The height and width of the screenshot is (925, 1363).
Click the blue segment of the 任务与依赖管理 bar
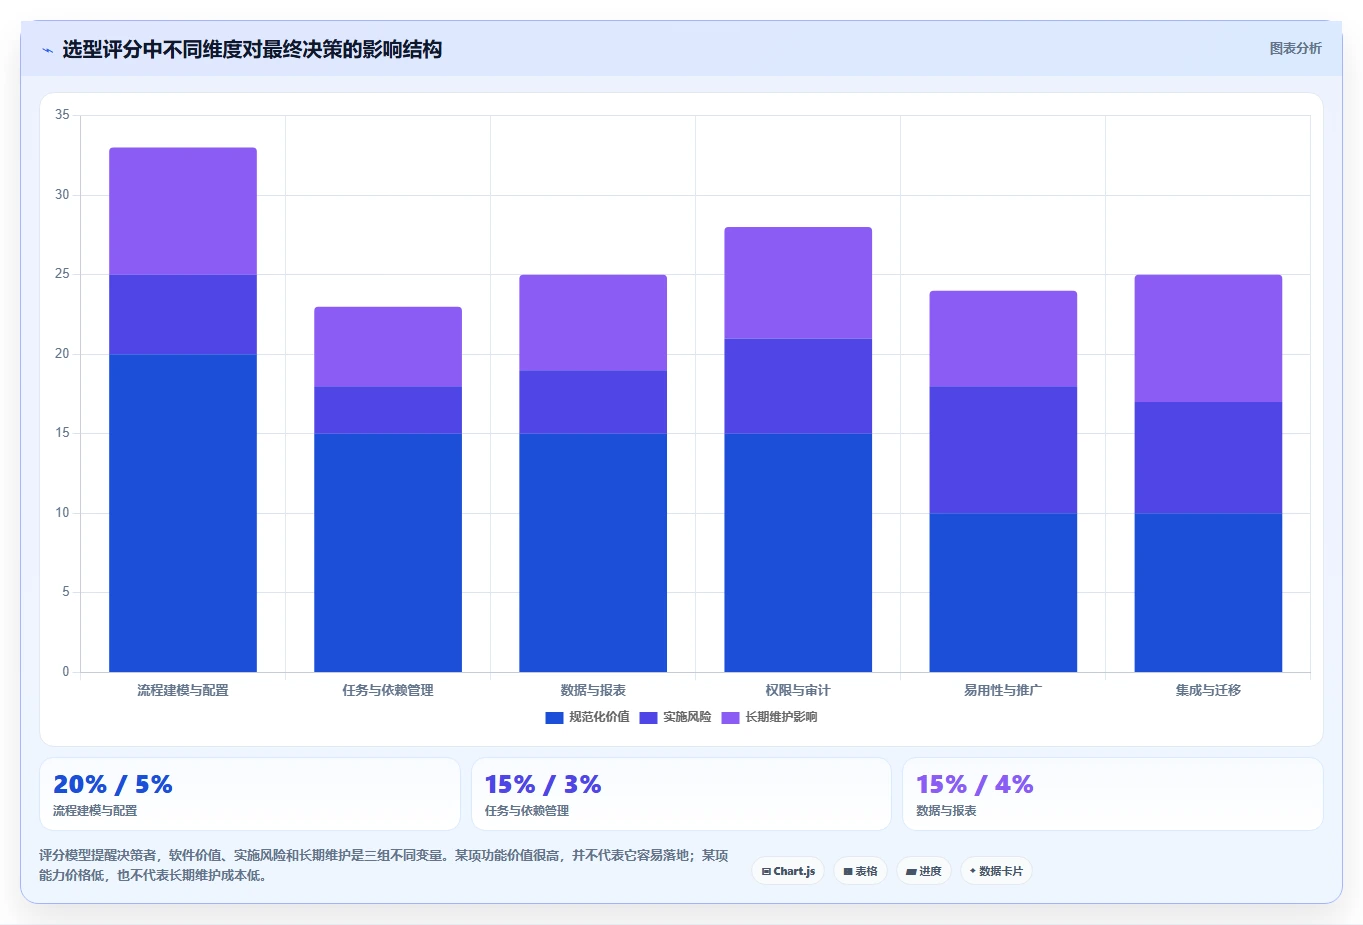pyautogui.click(x=388, y=553)
